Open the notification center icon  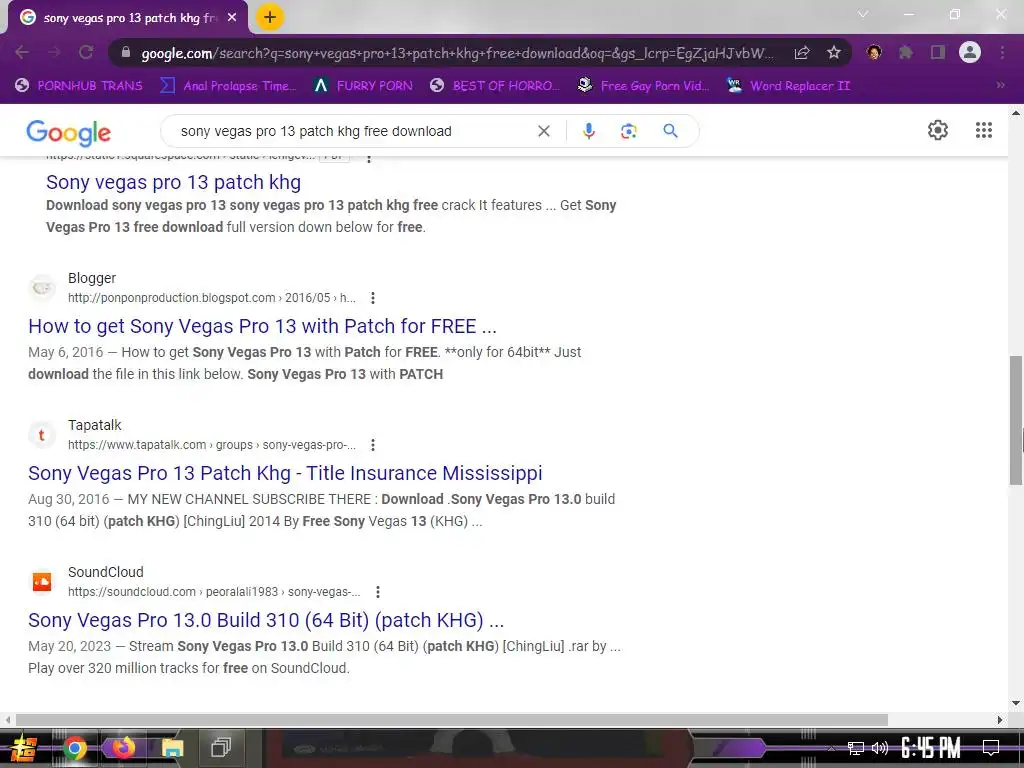click(991, 747)
